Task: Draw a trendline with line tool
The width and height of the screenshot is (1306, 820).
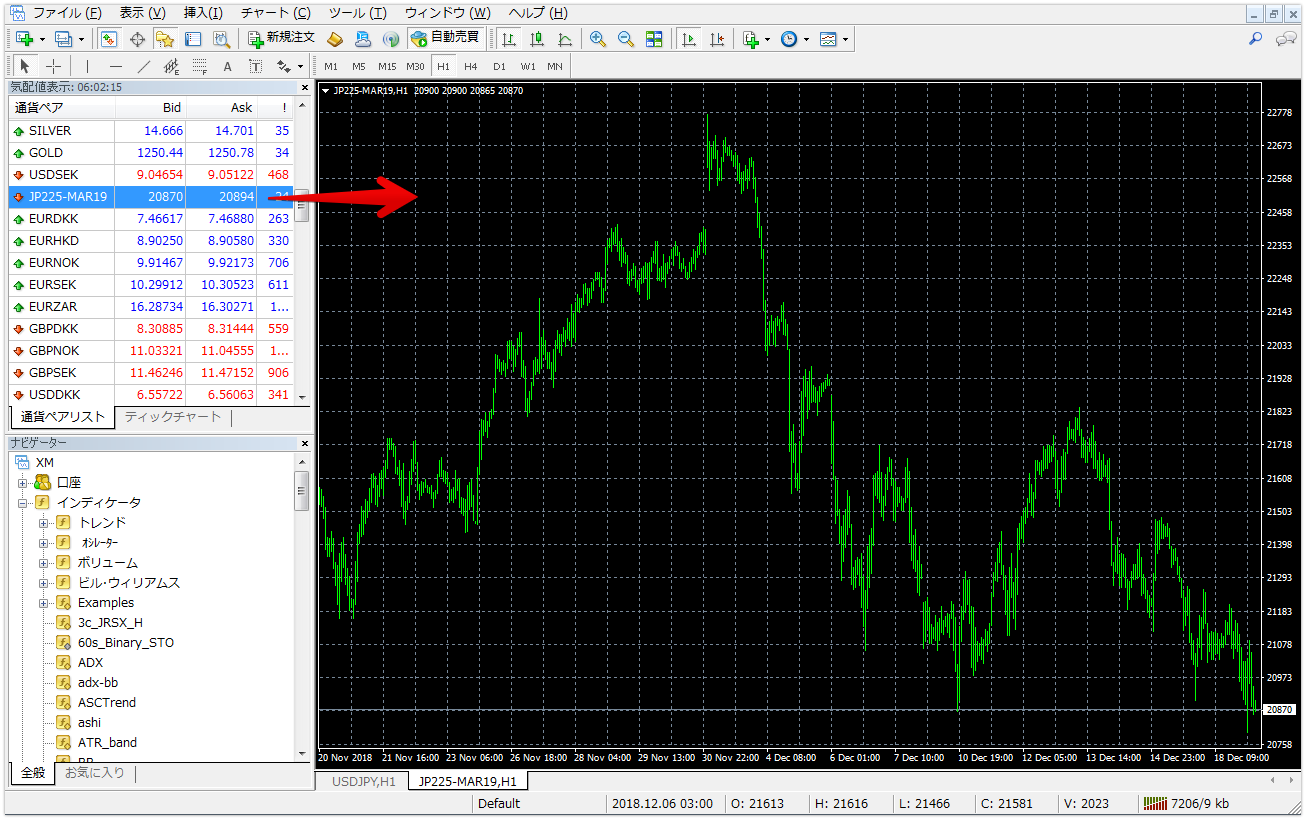Action: 144,67
